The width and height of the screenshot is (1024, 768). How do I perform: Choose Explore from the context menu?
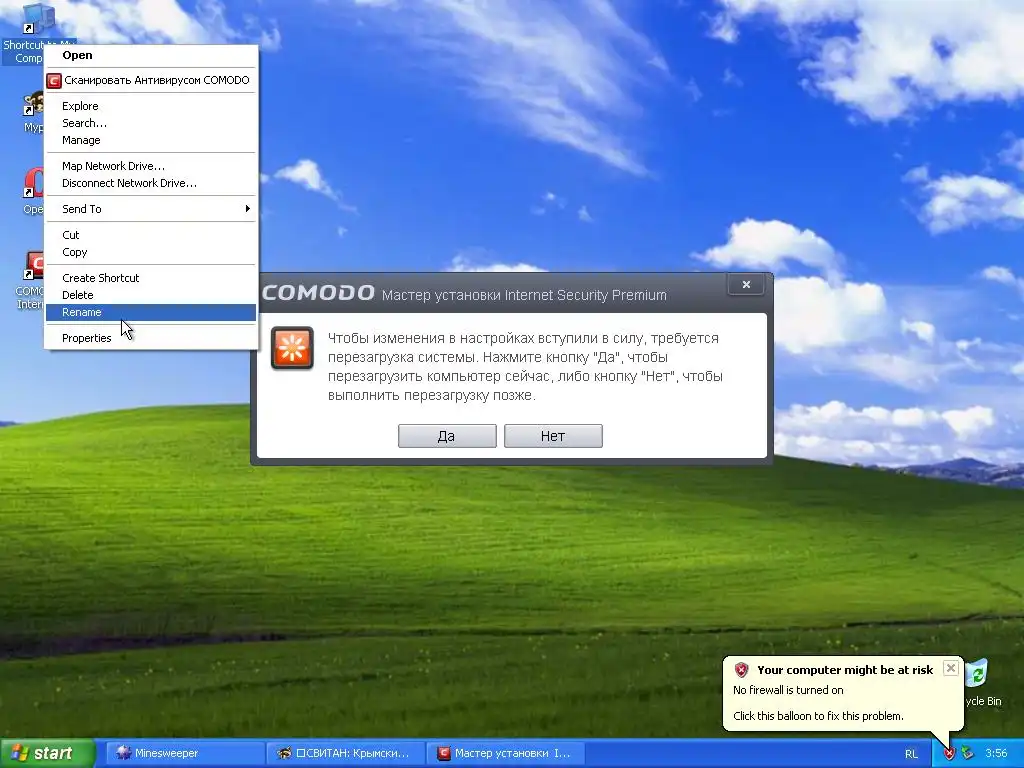click(151, 106)
